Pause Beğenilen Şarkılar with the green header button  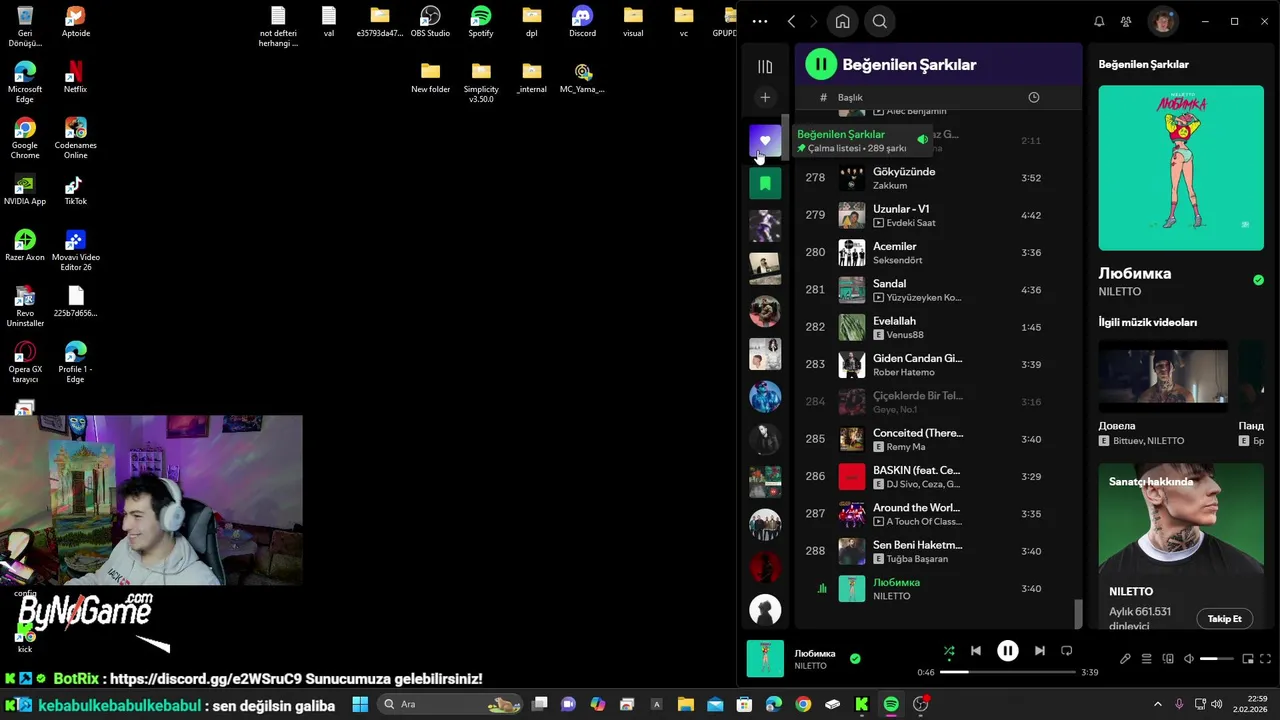pyautogui.click(x=821, y=64)
